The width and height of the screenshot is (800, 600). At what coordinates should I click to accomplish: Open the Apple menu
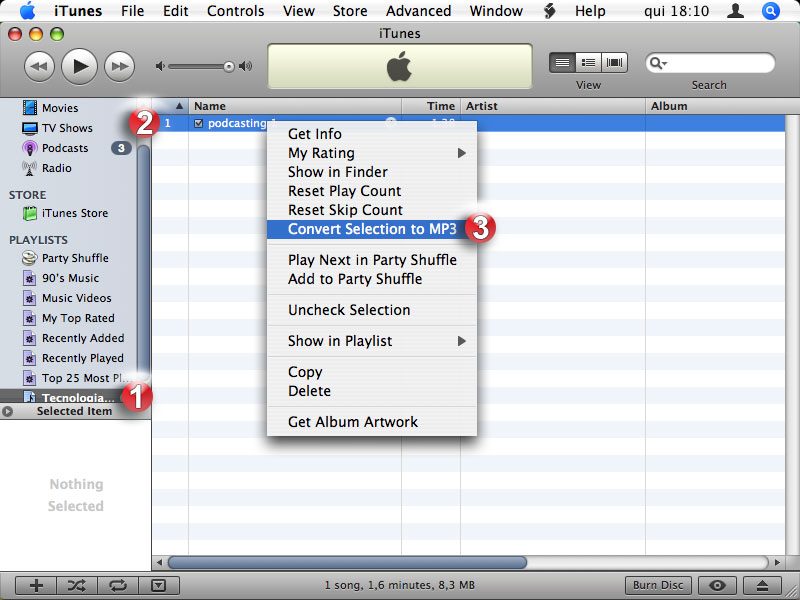coord(27,11)
